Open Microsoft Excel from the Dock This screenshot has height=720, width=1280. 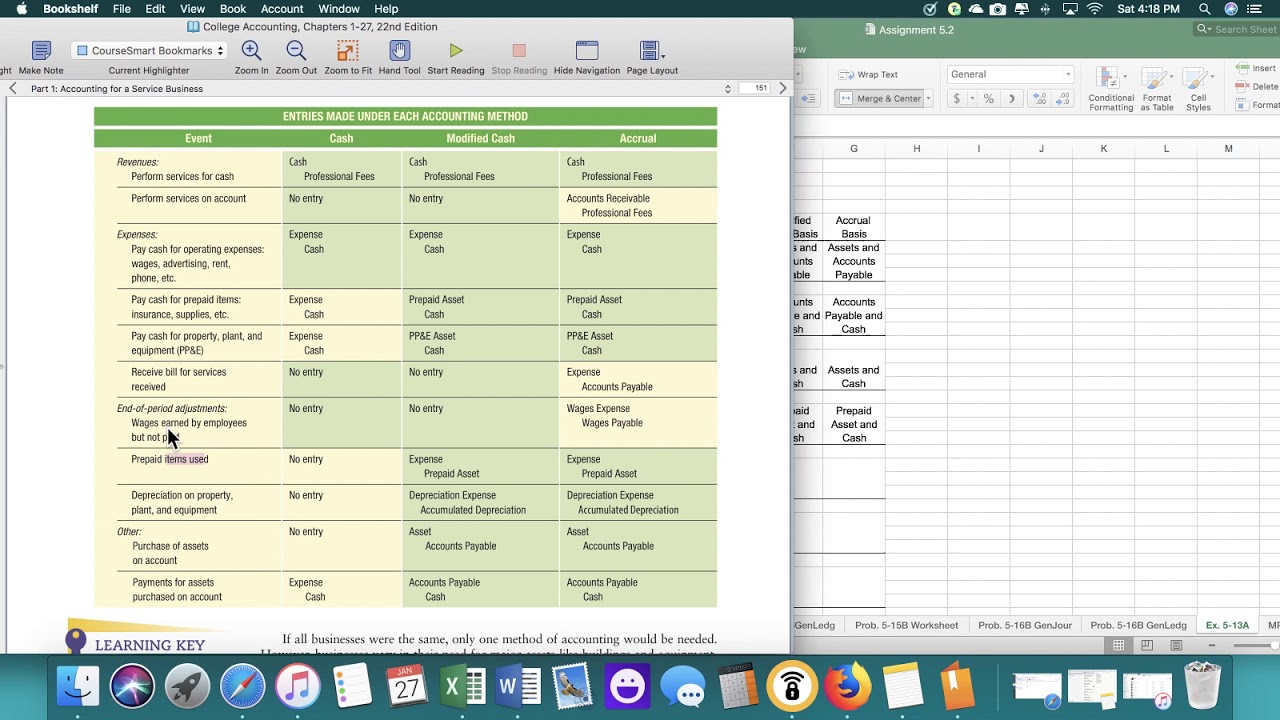[463, 686]
